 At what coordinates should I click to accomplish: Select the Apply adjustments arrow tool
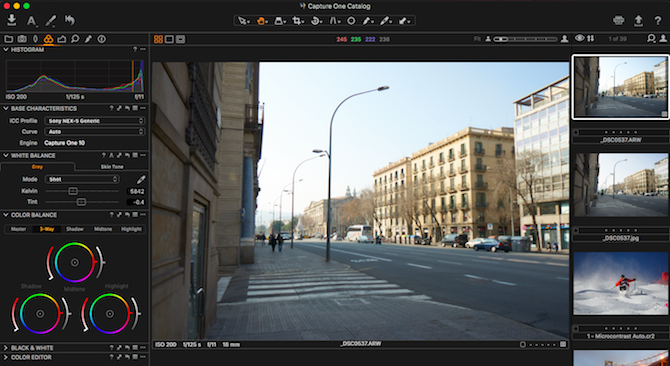click(x=404, y=20)
